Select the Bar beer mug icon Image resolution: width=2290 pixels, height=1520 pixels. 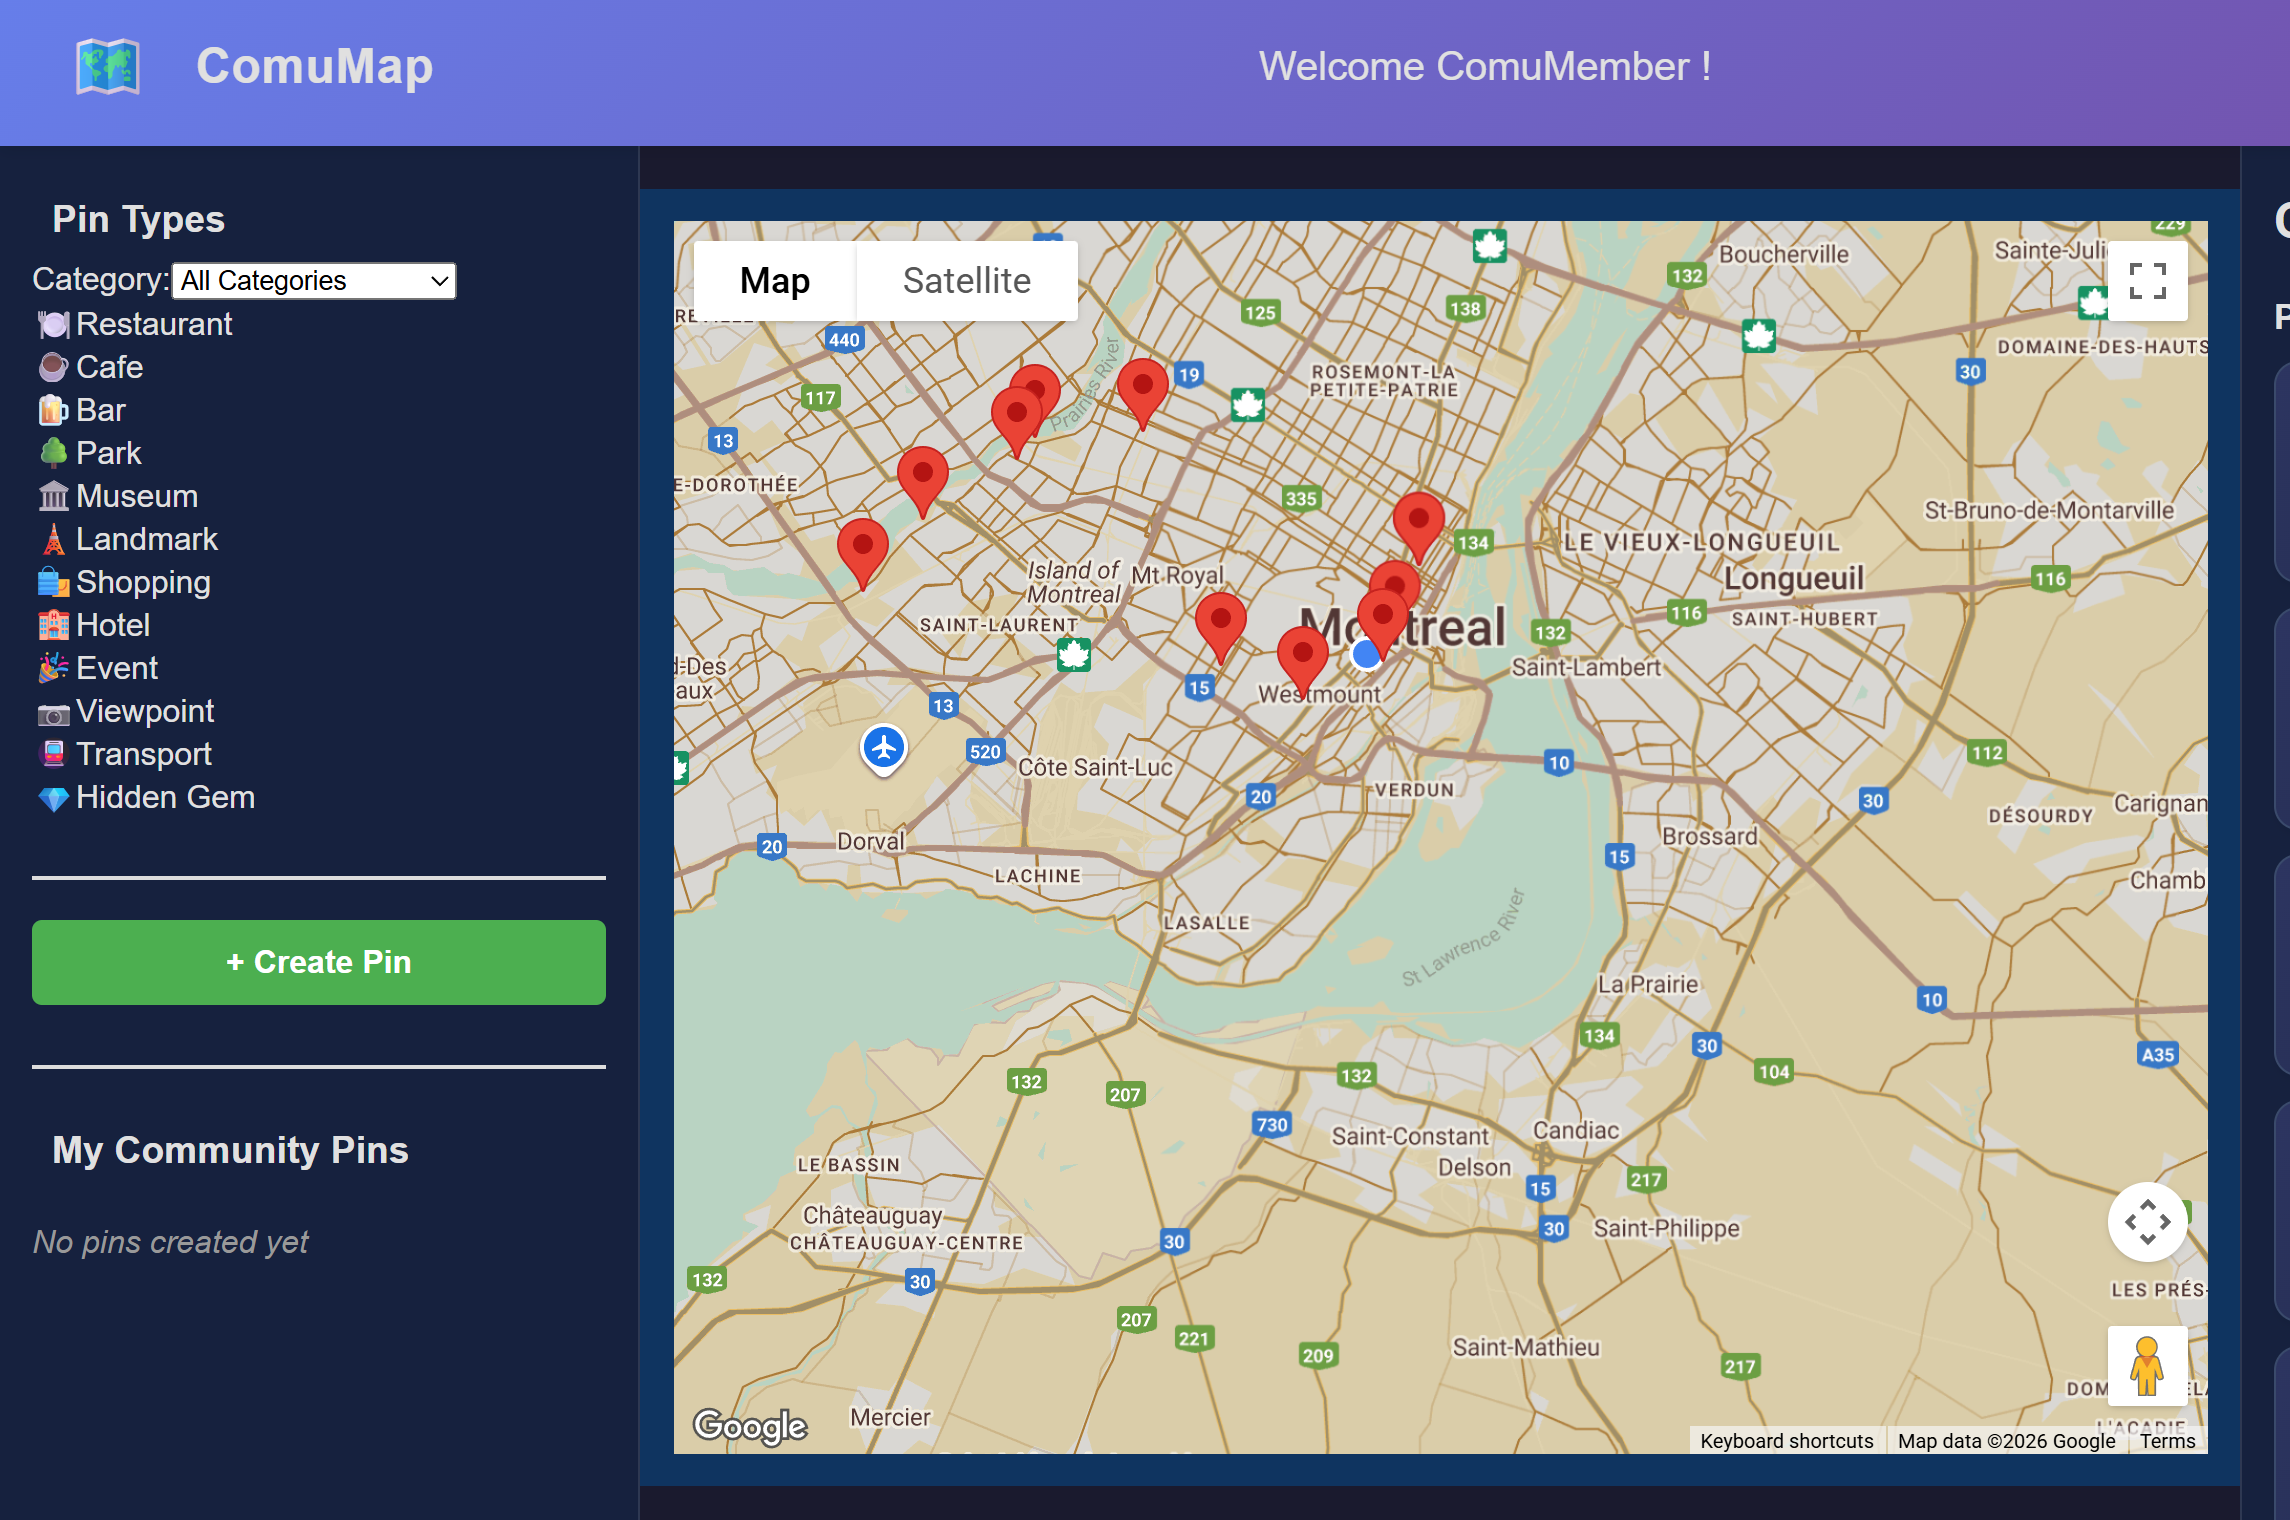(53, 410)
